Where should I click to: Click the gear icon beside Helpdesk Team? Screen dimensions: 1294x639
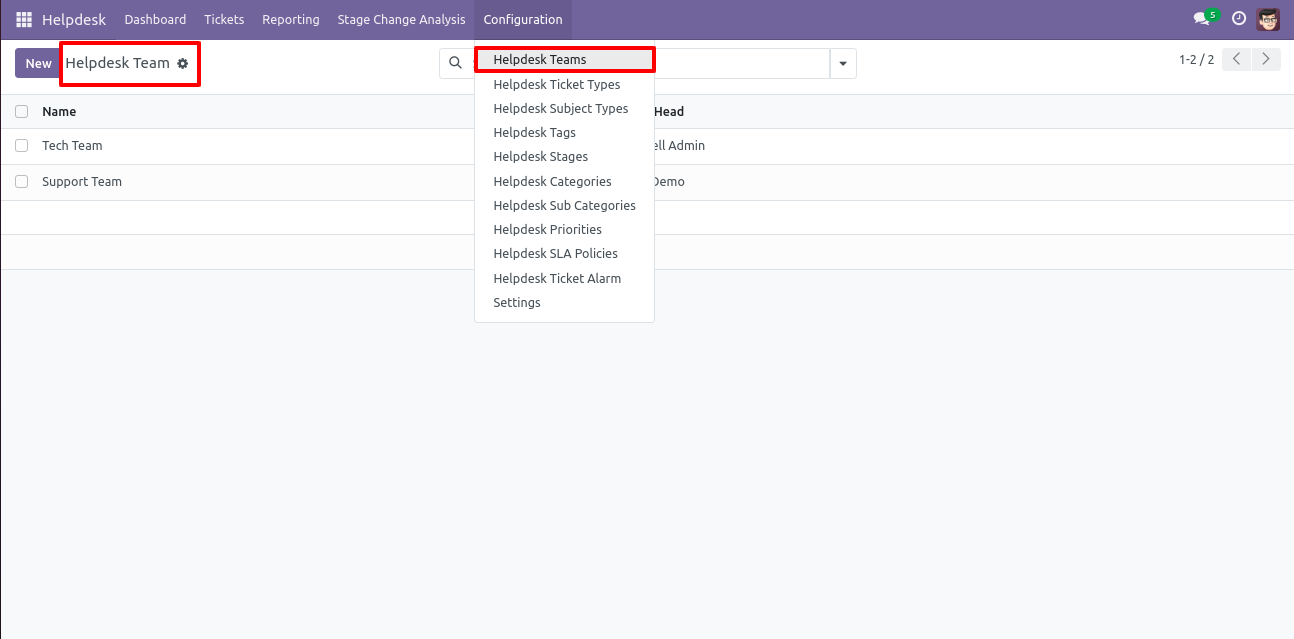(x=182, y=63)
